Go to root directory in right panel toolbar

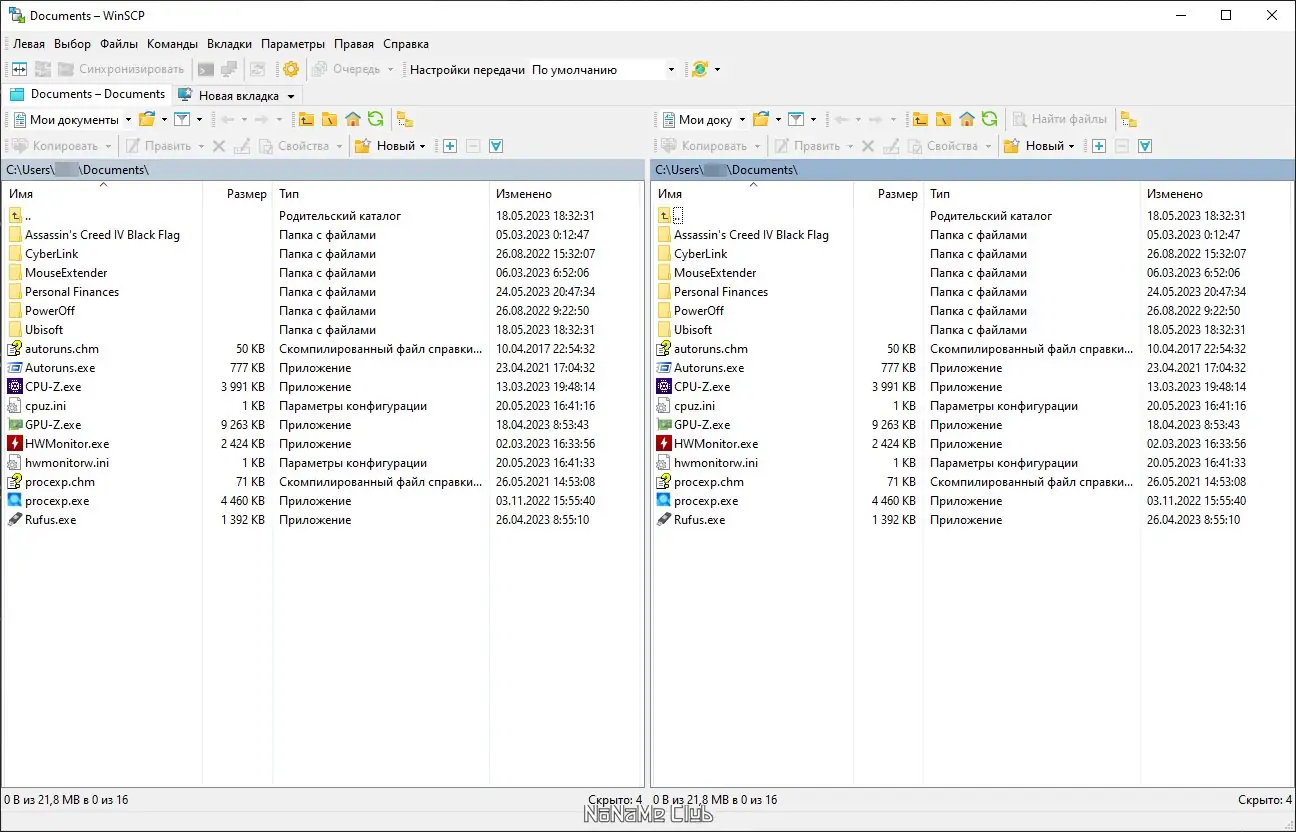tap(943, 119)
